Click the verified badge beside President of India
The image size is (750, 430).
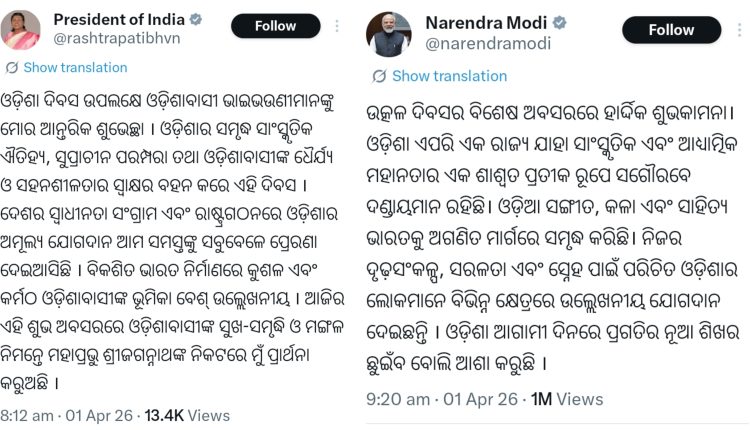pyautogui.click(x=196, y=20)
